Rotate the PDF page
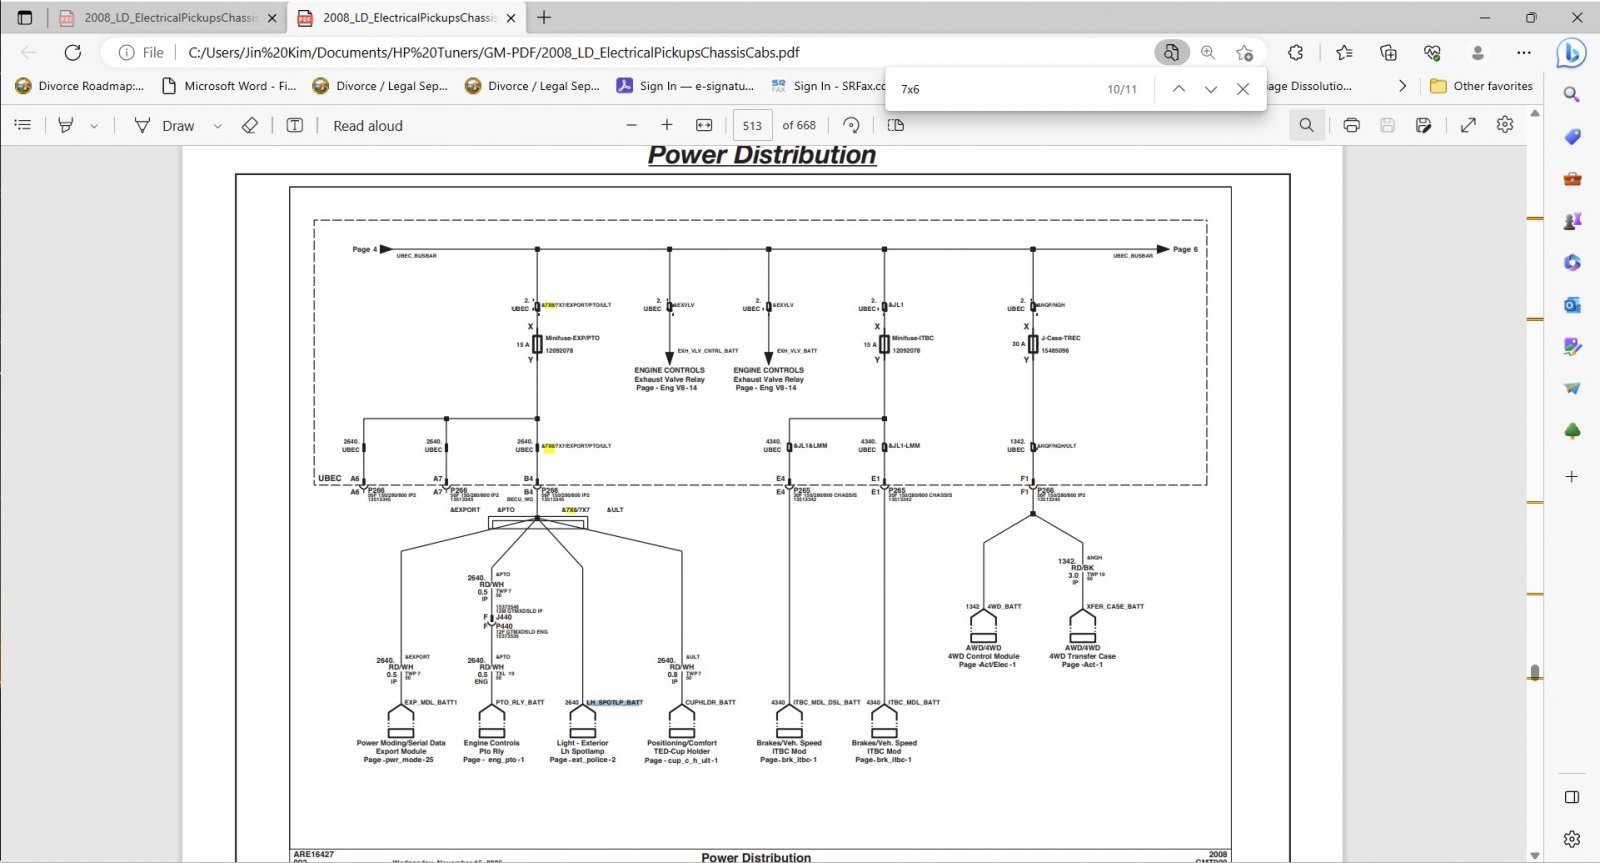The height and width of the screenshot is (863, 1600). pyautogui.click(x=851, y=125)
